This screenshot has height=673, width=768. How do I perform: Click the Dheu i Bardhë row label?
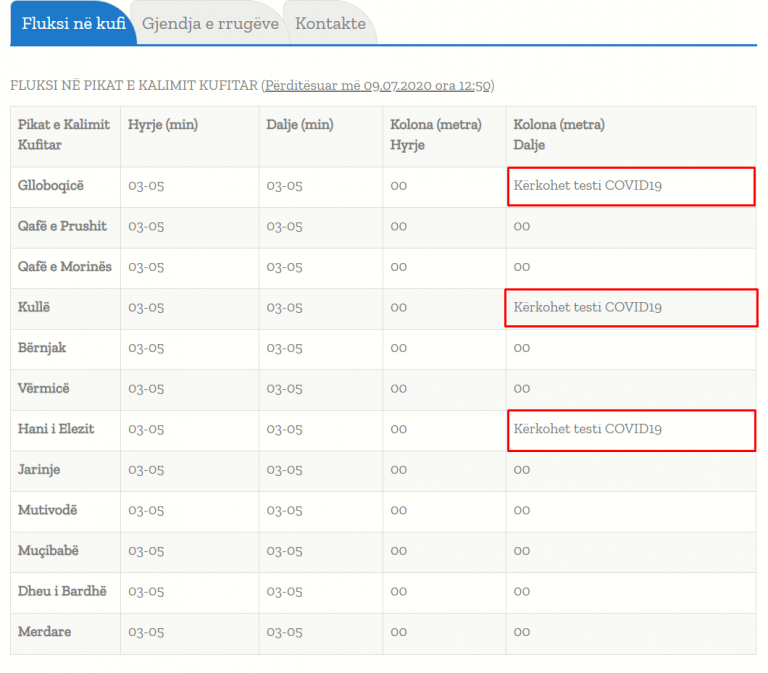pyautogui.click(x=62, y=591)
